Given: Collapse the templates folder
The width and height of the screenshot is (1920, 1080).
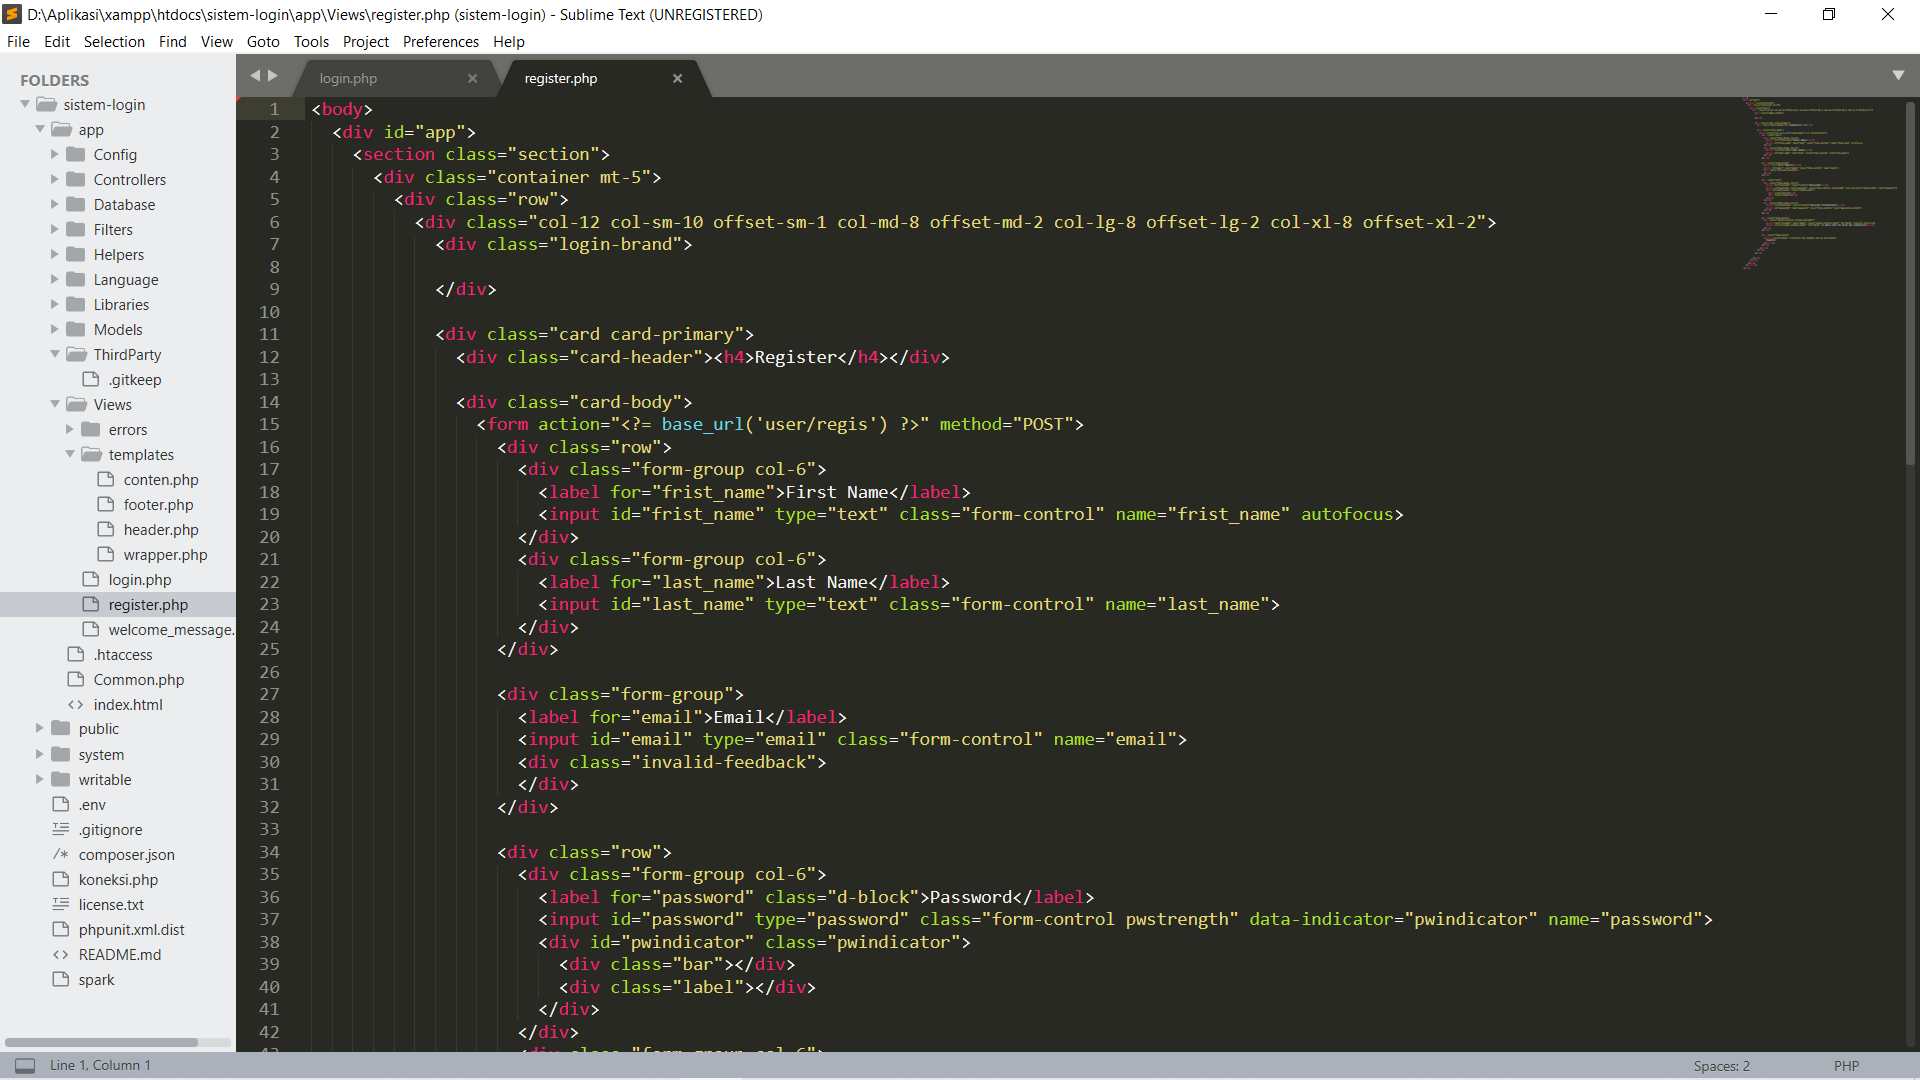Looking at the screenshot, I should 70,454.
